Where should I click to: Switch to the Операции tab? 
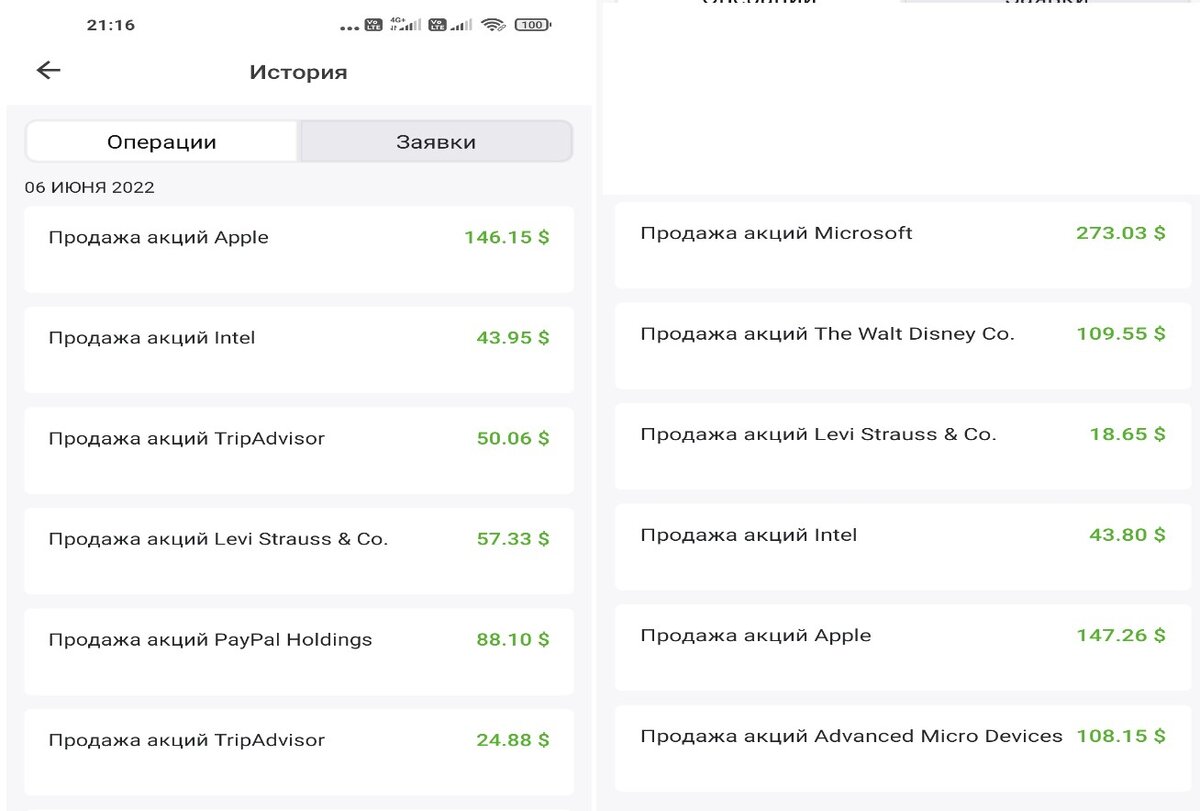tap(162, 142)
